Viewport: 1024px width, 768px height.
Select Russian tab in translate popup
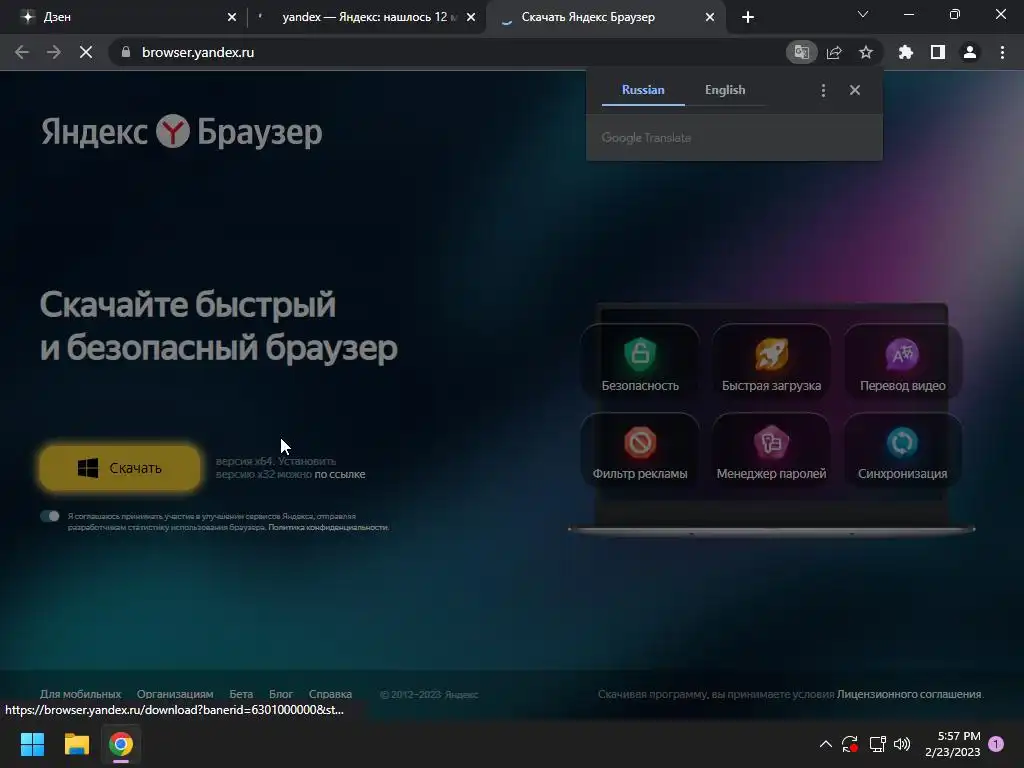(x=643, y=90)
